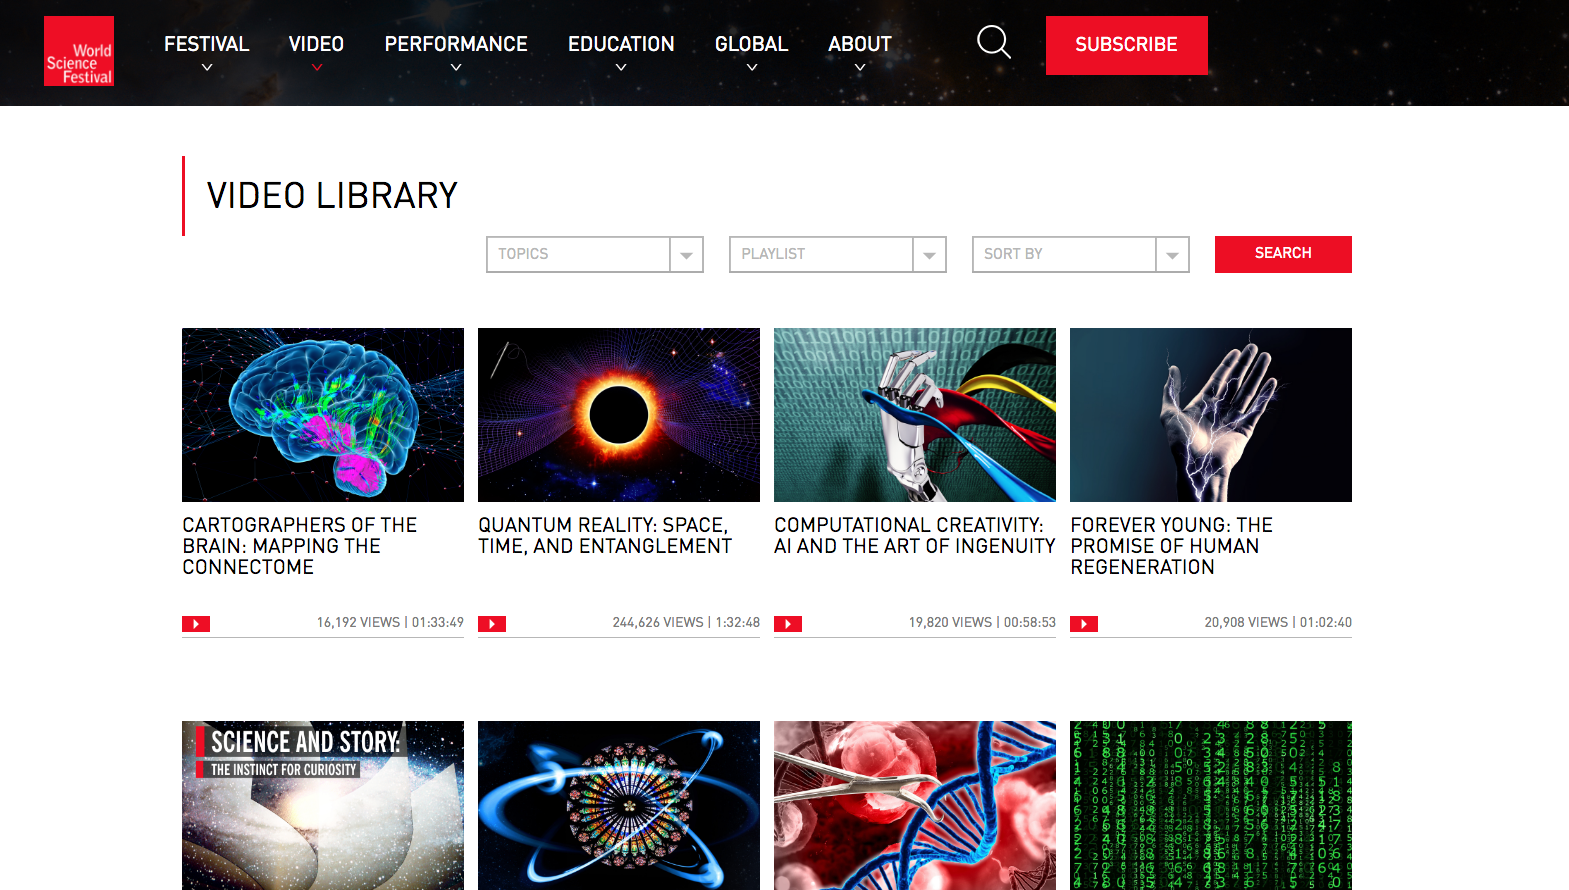
Task: Expand chevron below Performance menu
Action: click(456, 68)
